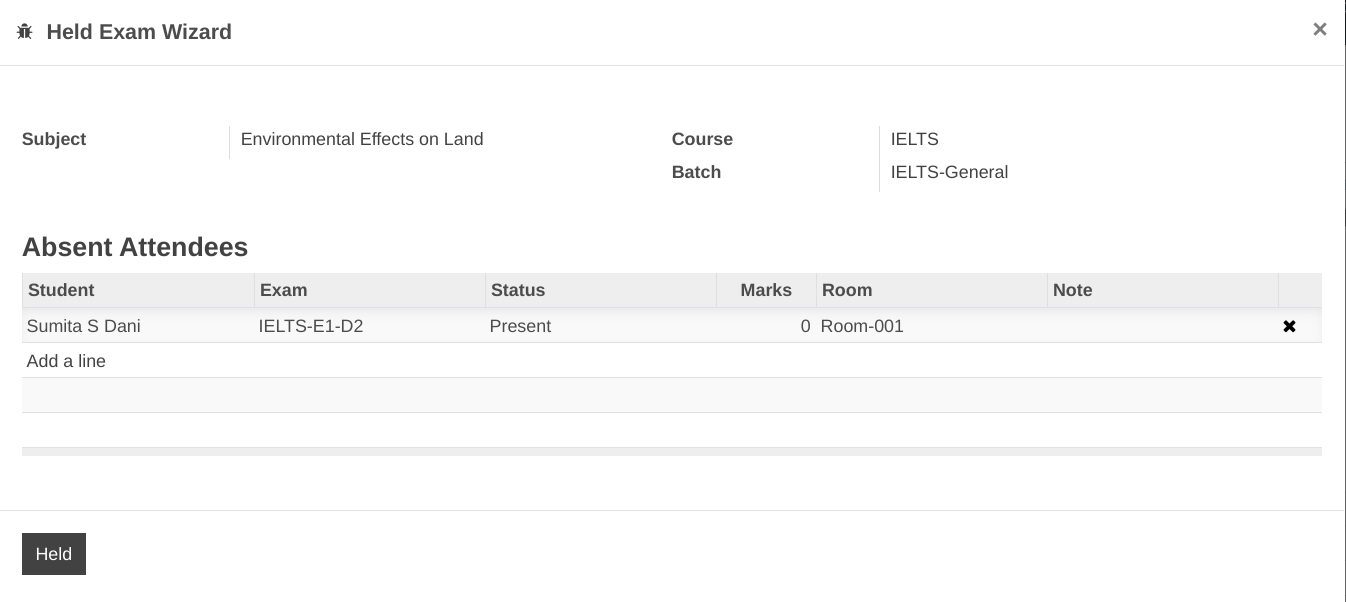Sort by Status column header
Image resolution: width=1346 pixels, height=602 pixels.
tap(600, 290)
